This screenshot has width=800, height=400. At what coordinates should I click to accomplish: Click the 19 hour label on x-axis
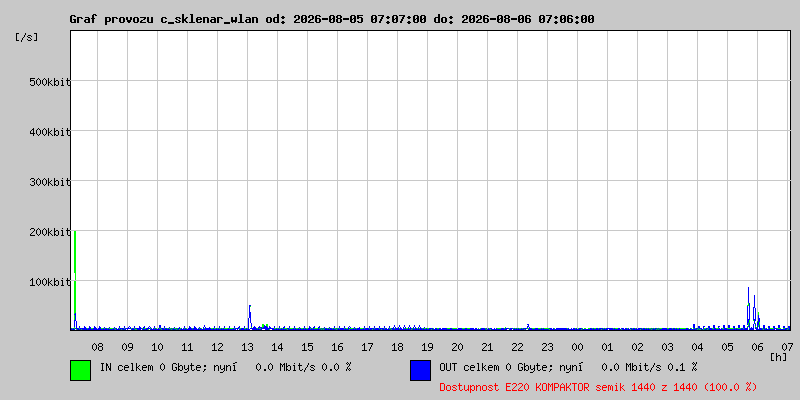click(x=428, y=347)
